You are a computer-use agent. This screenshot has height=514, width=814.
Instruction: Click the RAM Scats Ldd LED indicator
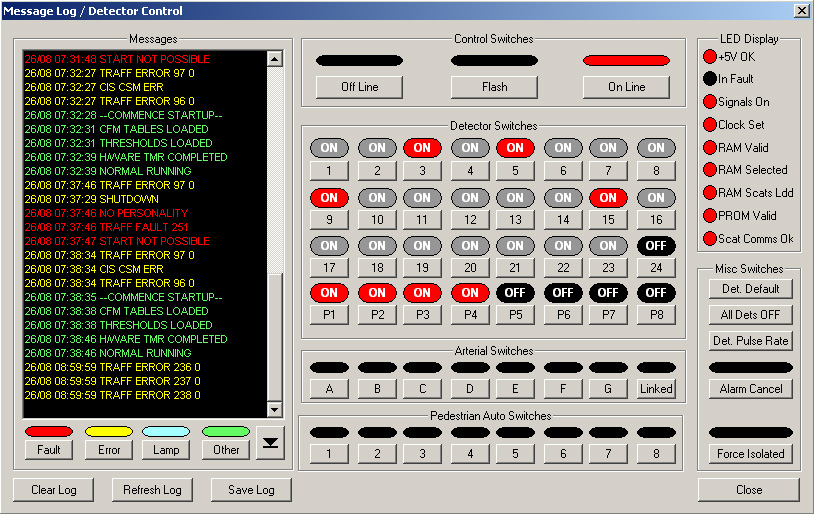710,193
